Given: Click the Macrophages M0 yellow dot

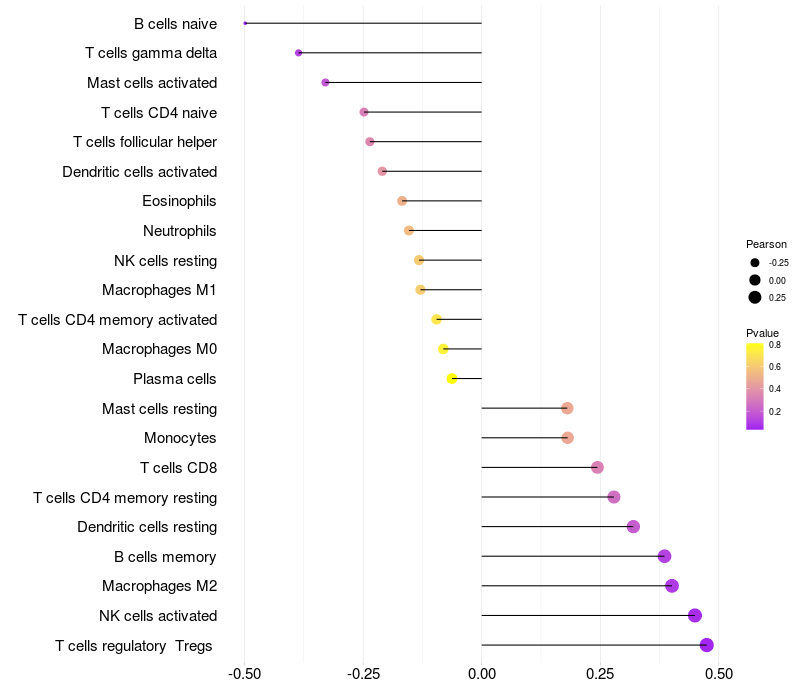Looking at the screenshot, I should point(443,349).
